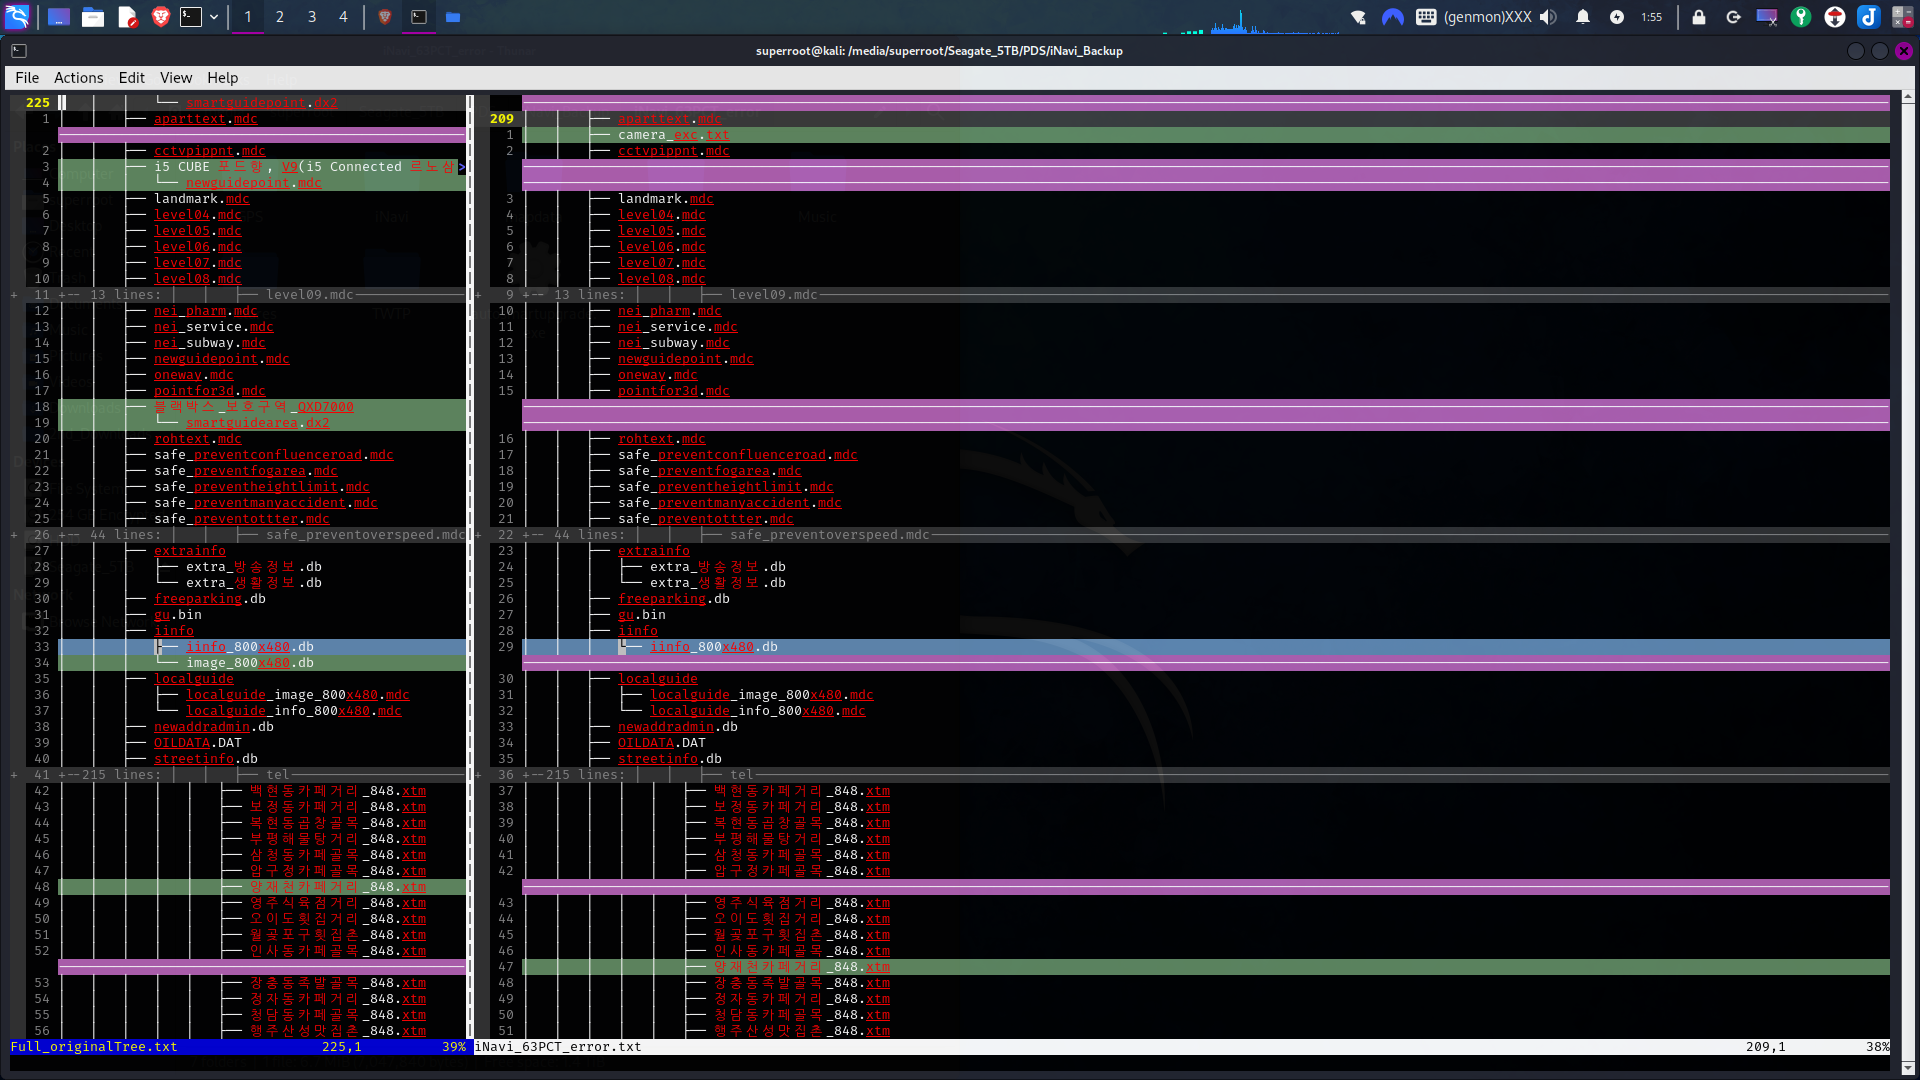
Task: Click the NordVPN mountain tray icon
Action: tap(1392, 17)
